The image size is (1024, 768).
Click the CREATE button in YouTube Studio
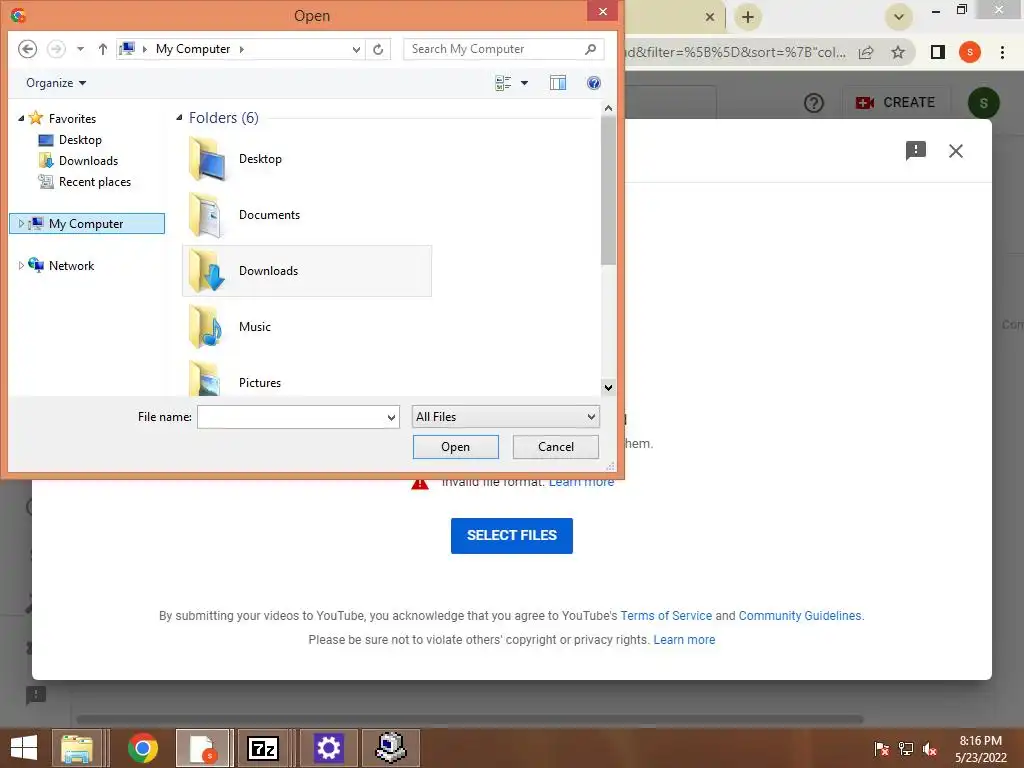(895, 103)
